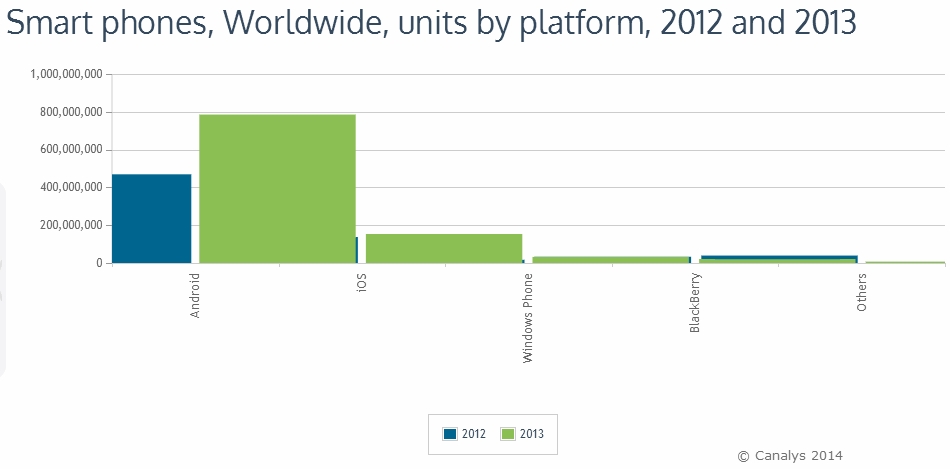Select the green iOS 2013 bar

[x=444, y=248]
